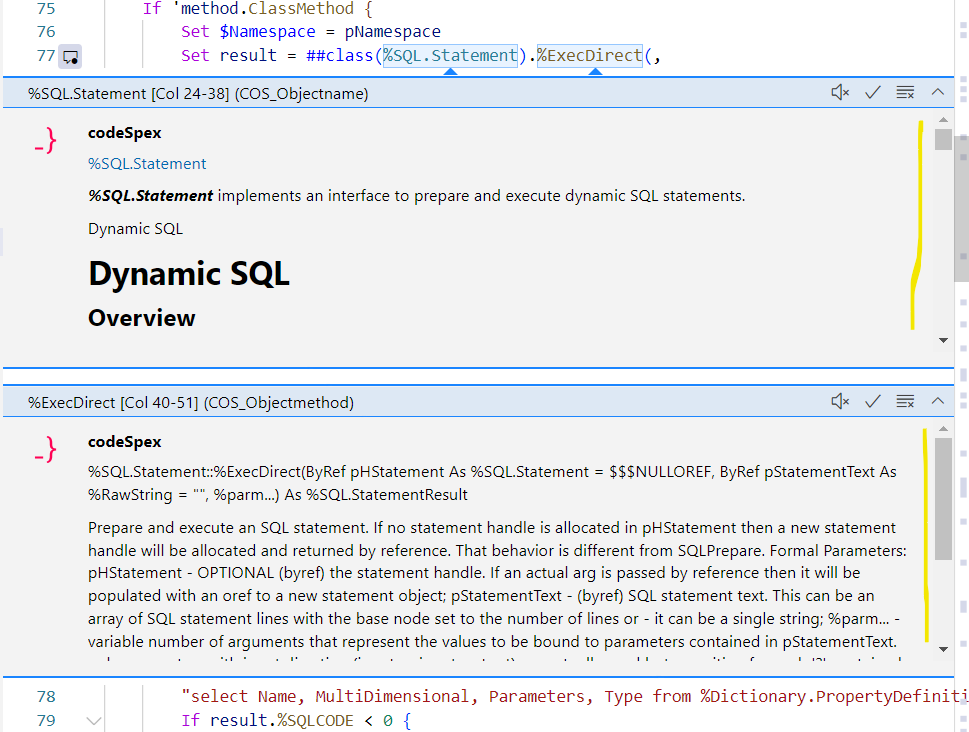The width and height of the screenshot is (969, 732).
Task: Click the speaker mute icon on %SQL.Statement panel
Action: pos(840,91)
